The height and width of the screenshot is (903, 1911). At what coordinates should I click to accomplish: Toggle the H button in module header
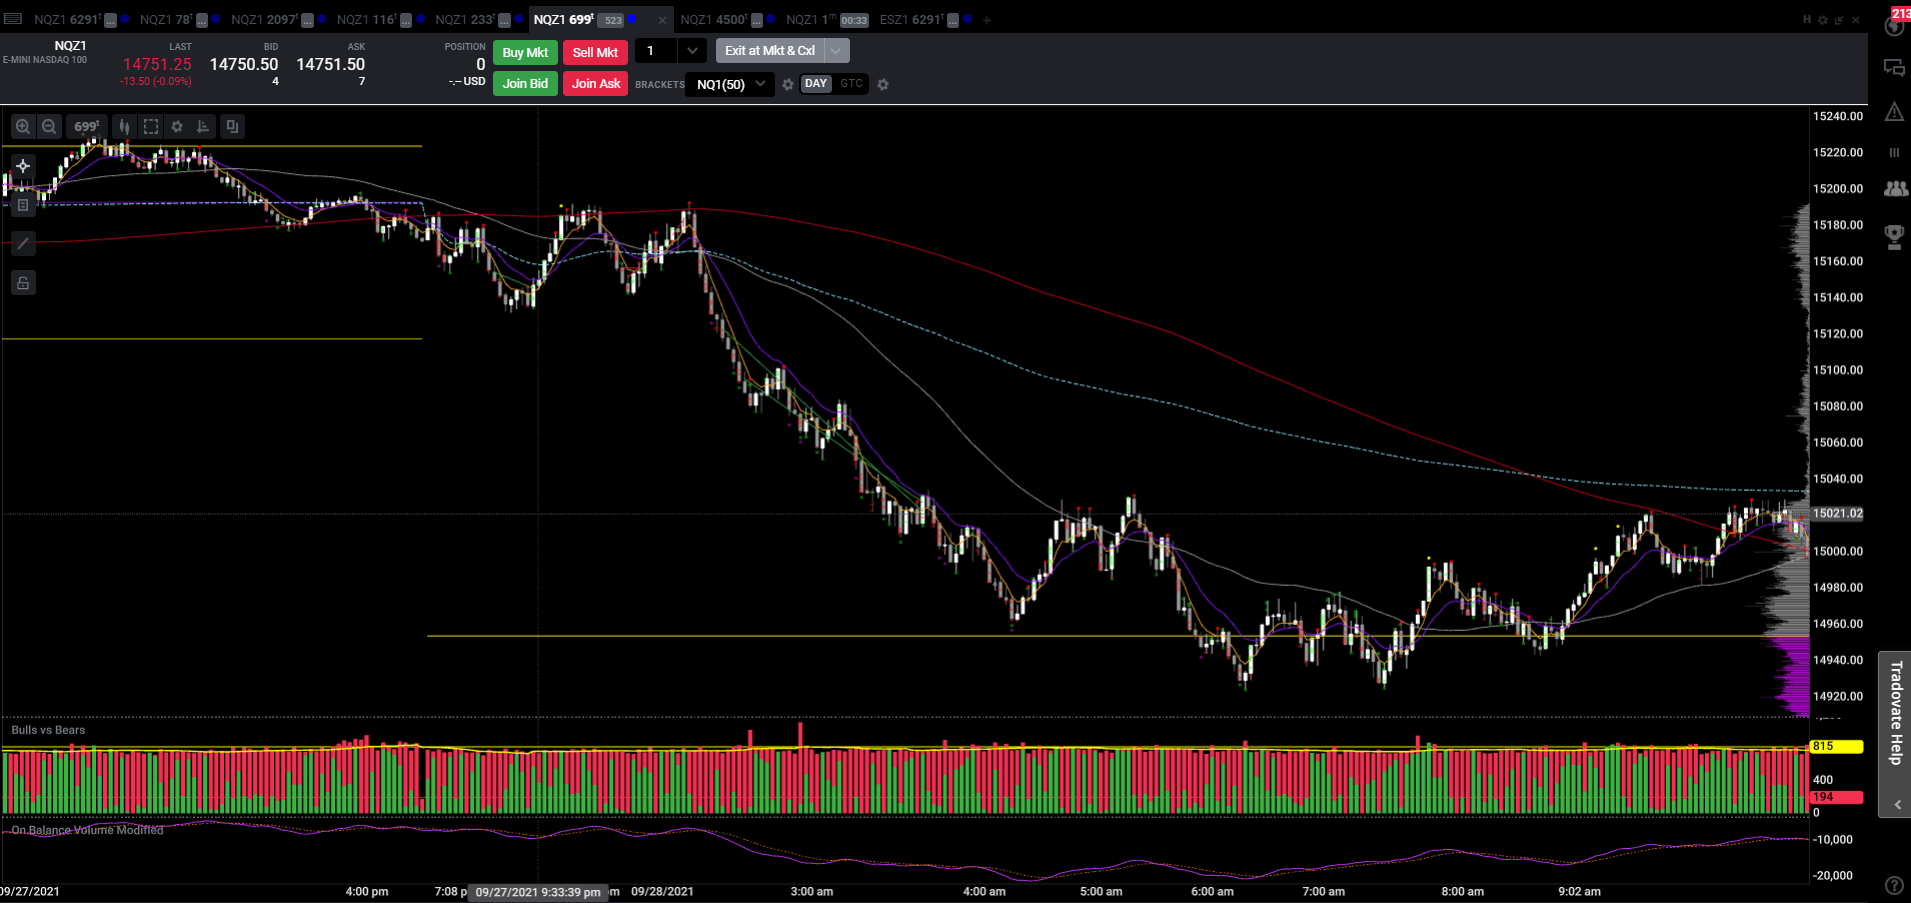[x=1807, y=19]
